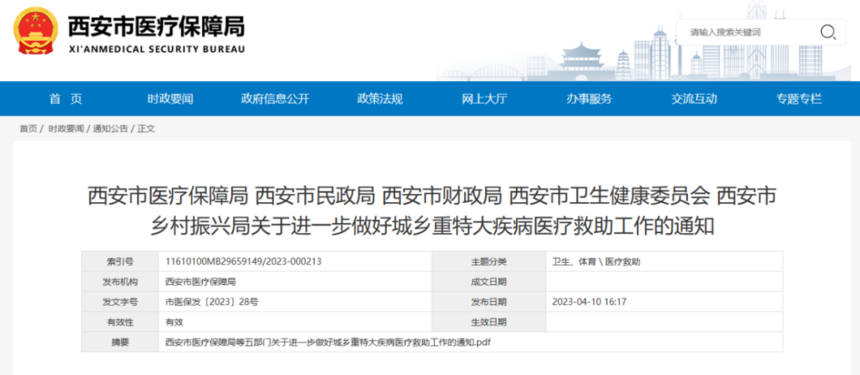Click the 时政要闻 breadcrumb link

coord(66,129)
